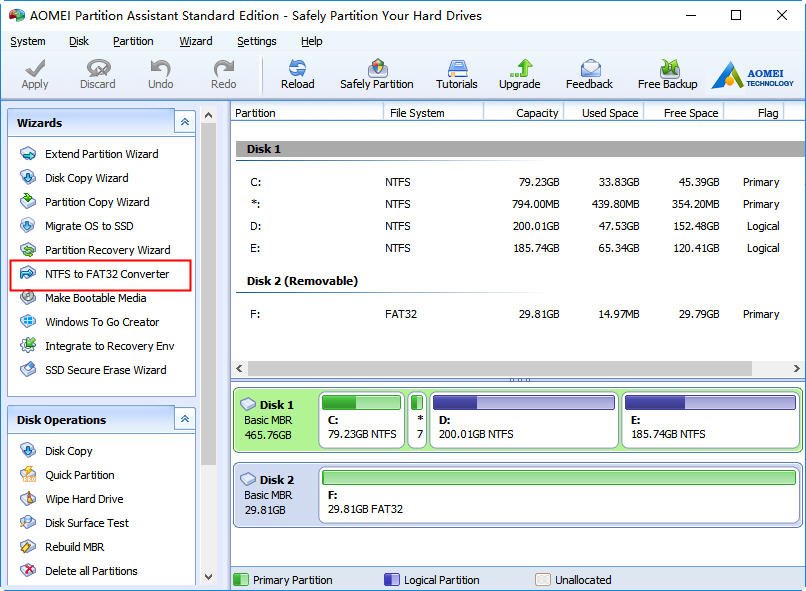Open the Partition menu
Viewport: 806px width, 591px height.
[x=133, y=41]
